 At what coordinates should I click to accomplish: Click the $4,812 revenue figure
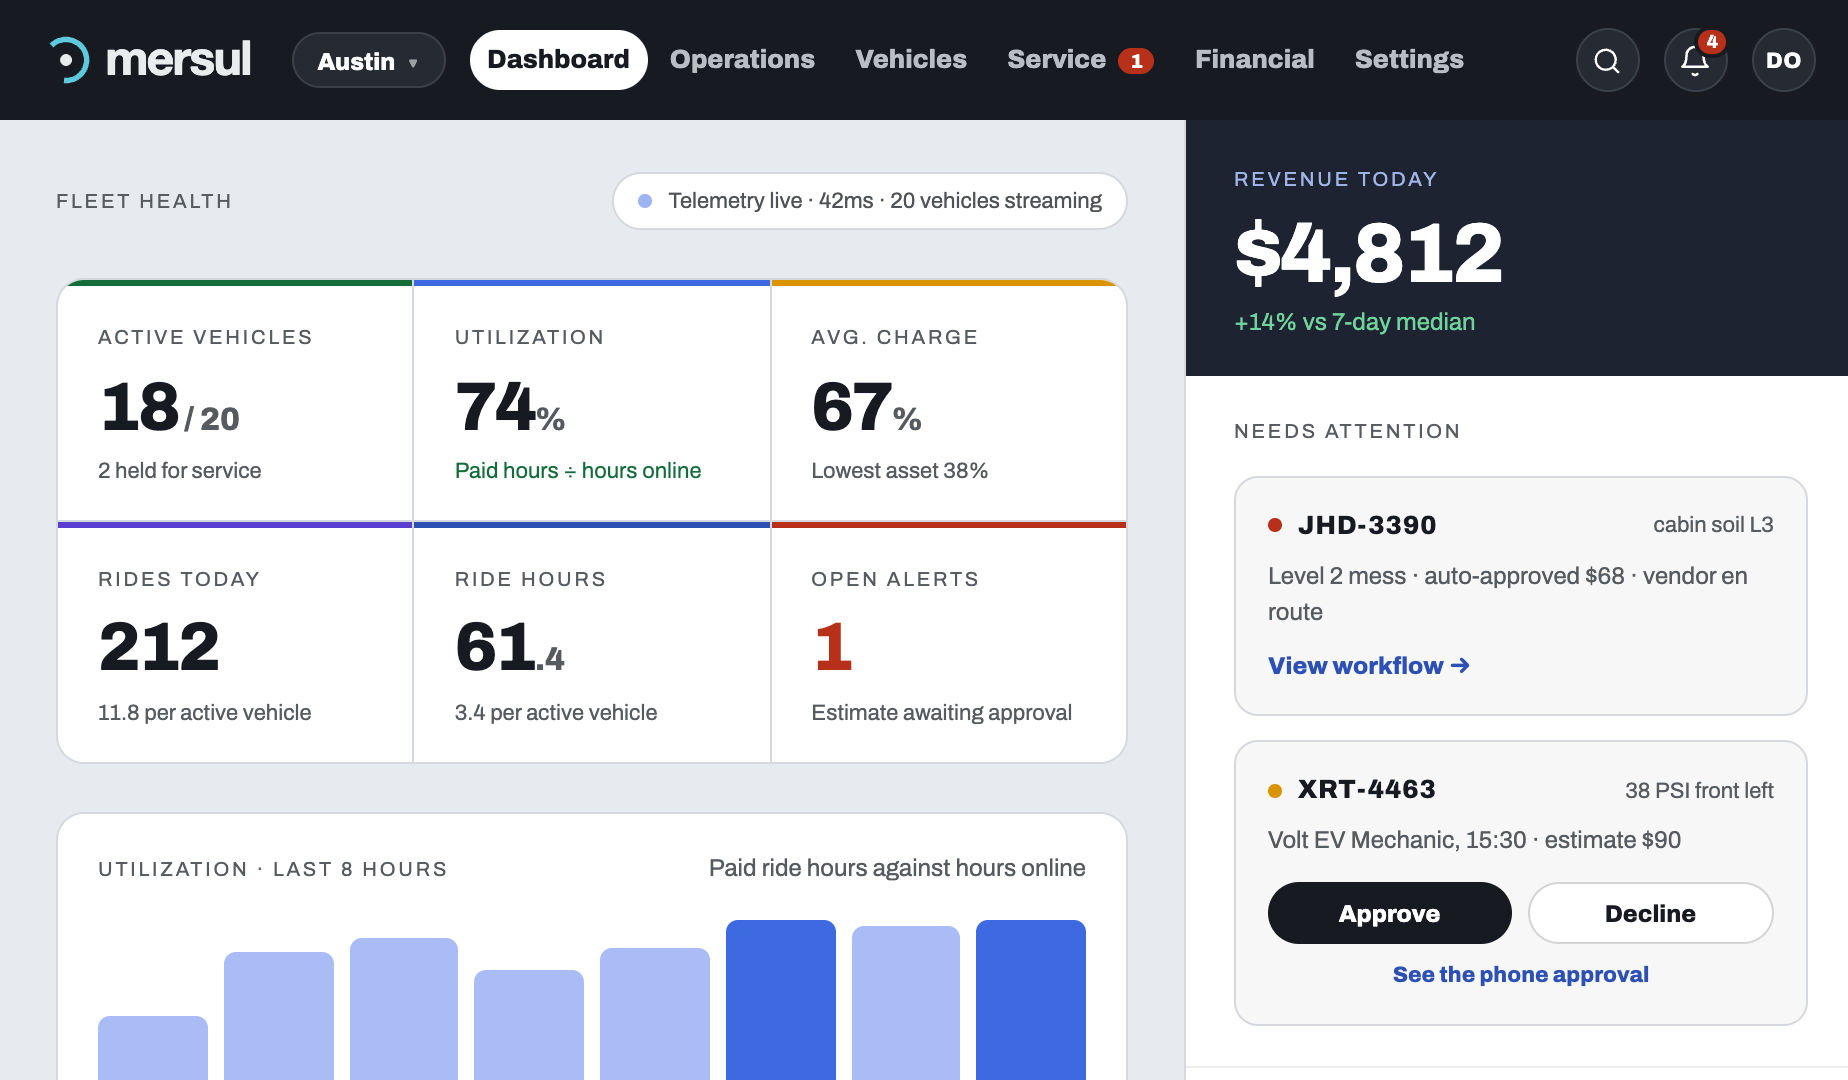(1368, 254)
